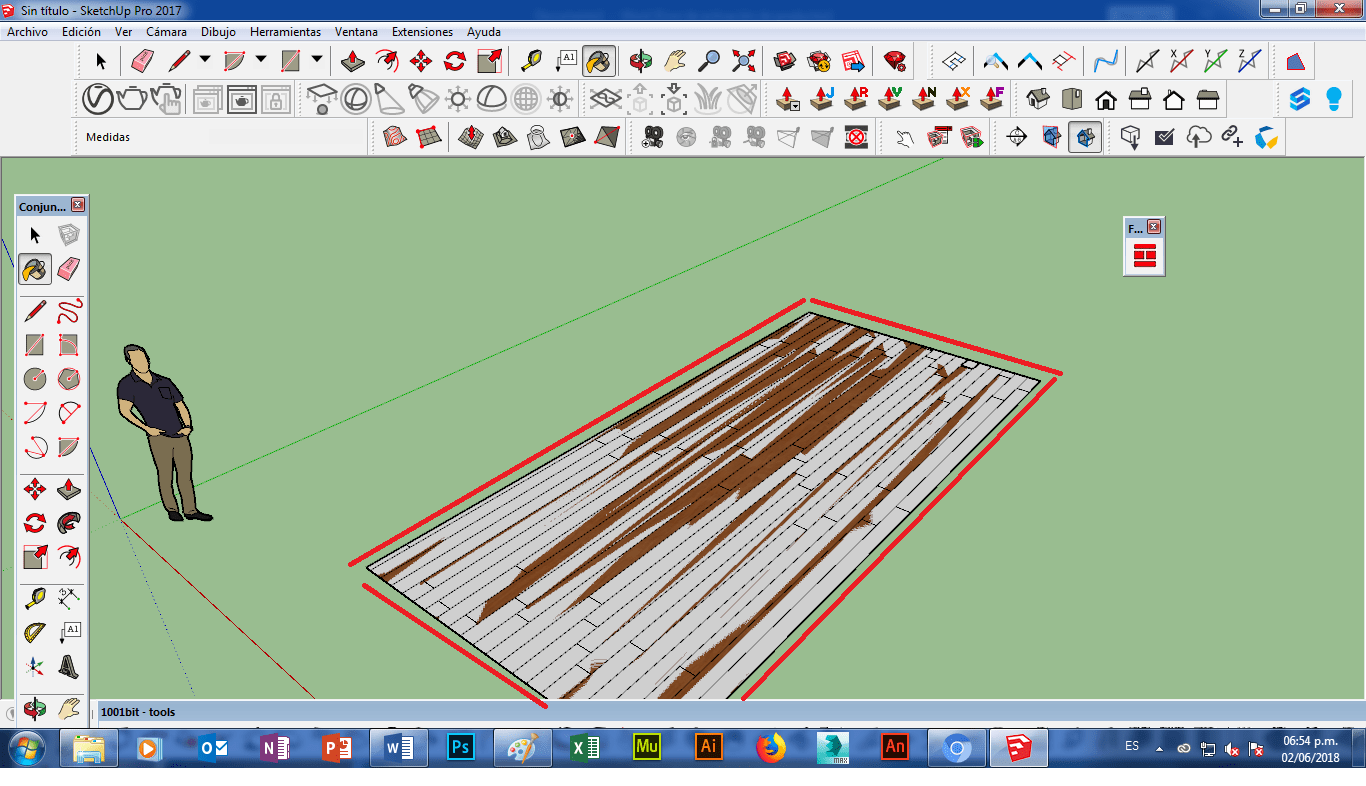Select the Eraser tool in top toolbar

(x=143, y=61)
